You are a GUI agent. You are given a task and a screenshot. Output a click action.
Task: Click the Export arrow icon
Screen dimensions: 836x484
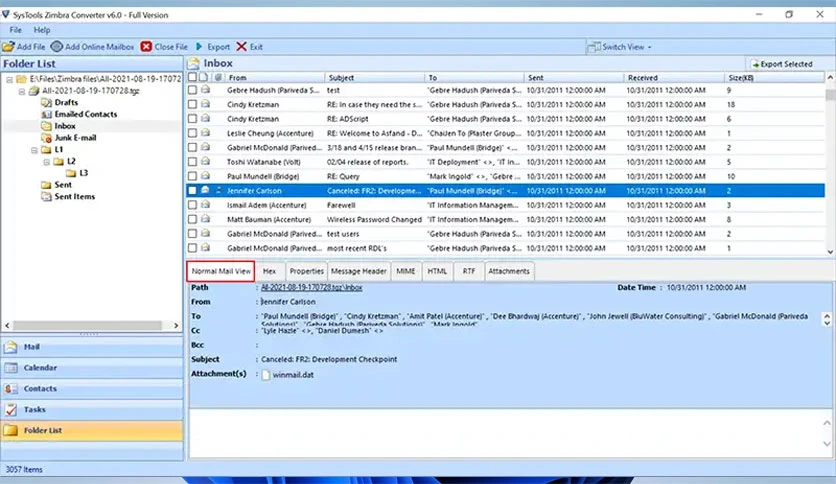coord(199,47)
